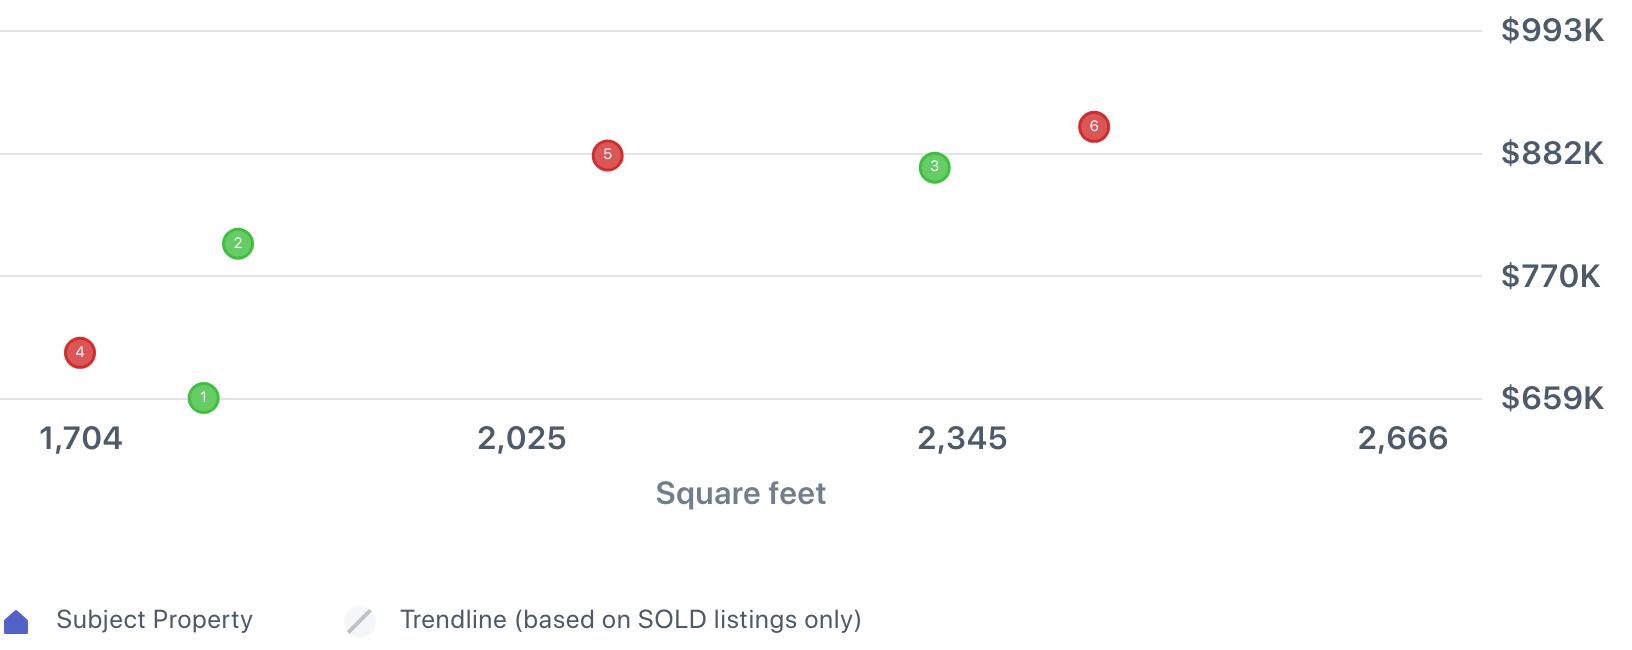Click the $882K price axis label

[1552, 153]
